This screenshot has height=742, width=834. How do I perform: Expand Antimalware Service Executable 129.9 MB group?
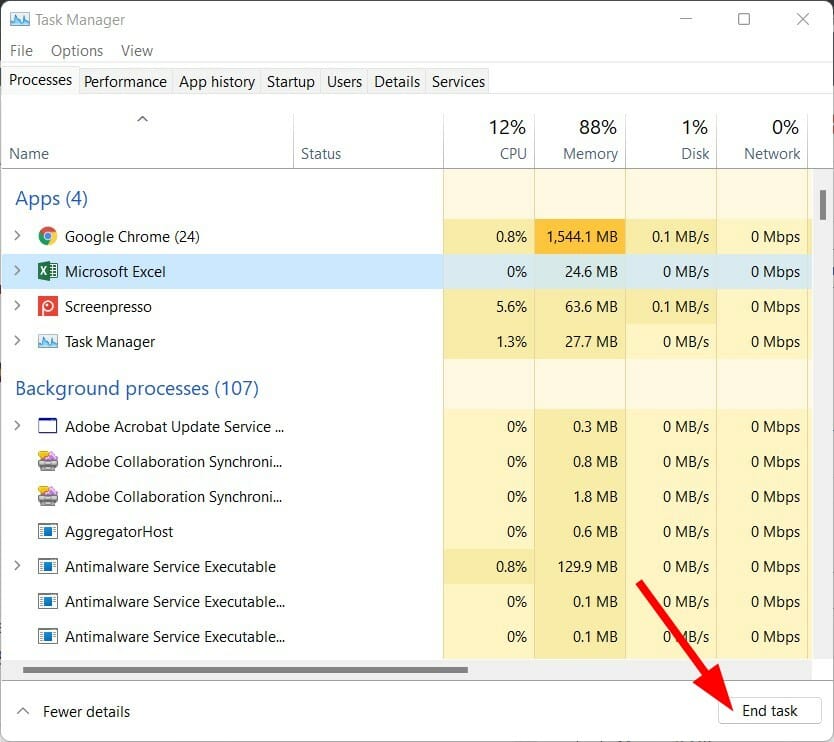(x=18, y=566)
